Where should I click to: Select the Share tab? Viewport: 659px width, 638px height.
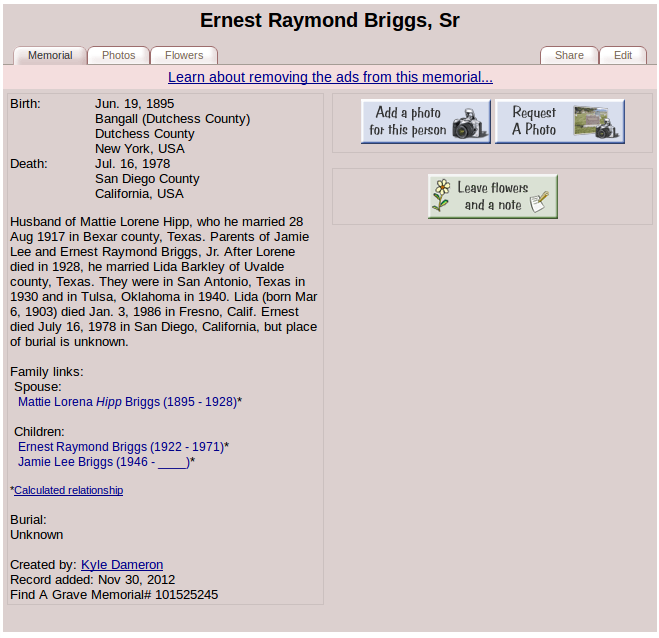(569, 55)
